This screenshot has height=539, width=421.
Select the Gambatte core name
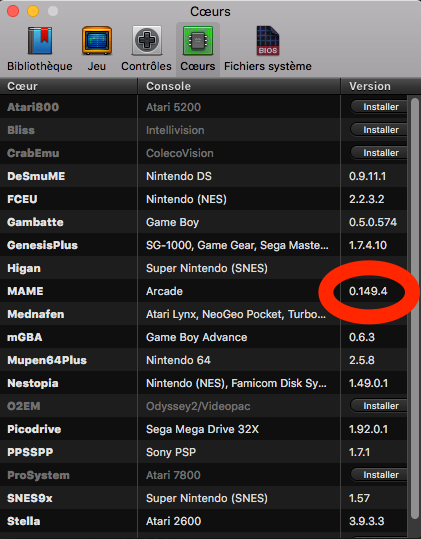pos(35,222)
